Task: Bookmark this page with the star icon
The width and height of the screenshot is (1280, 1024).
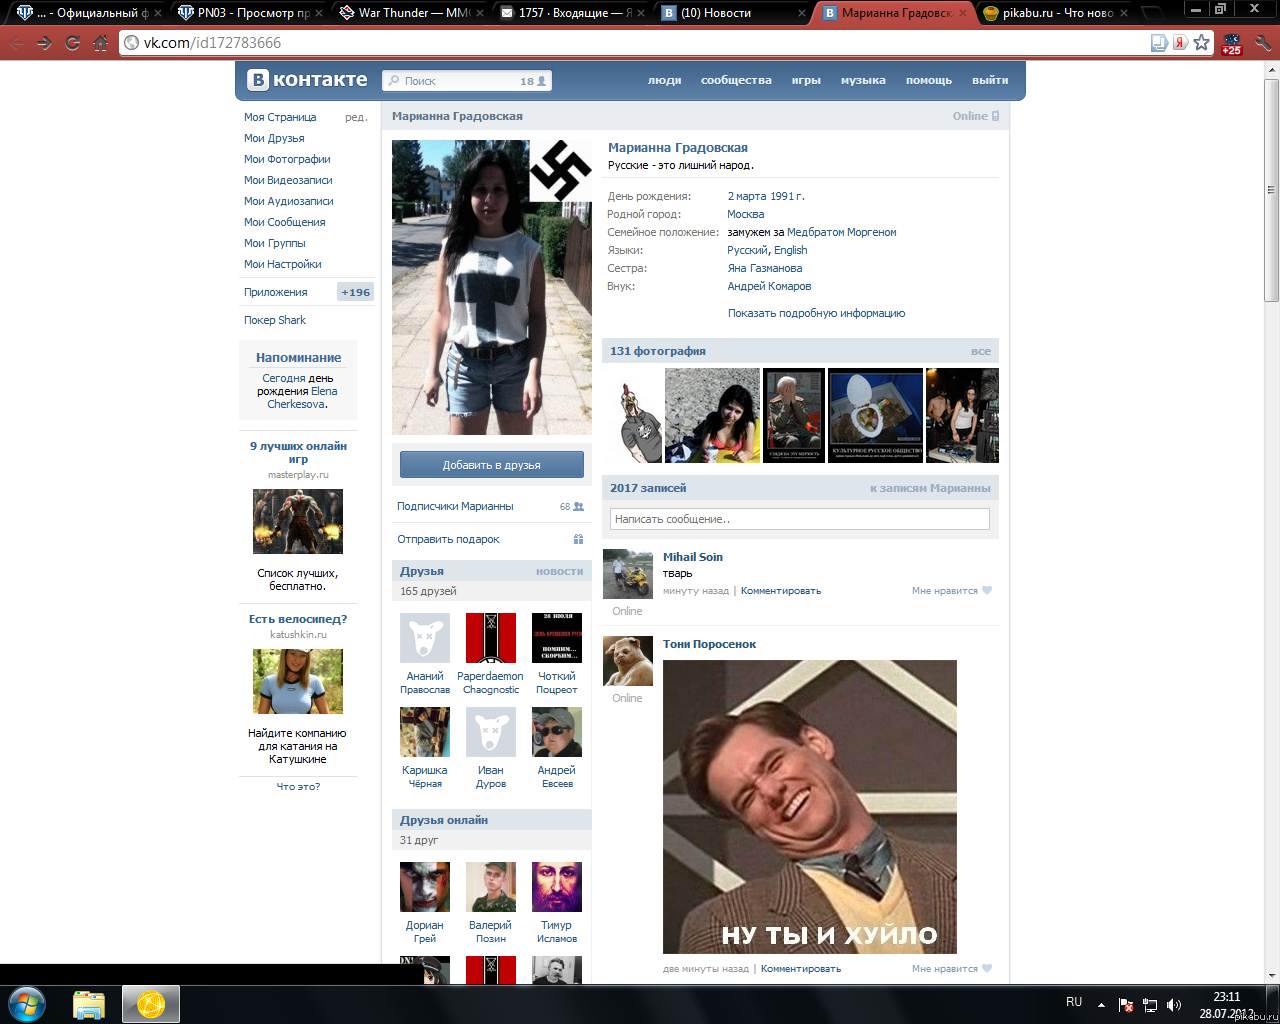Action: point(1201,42)
